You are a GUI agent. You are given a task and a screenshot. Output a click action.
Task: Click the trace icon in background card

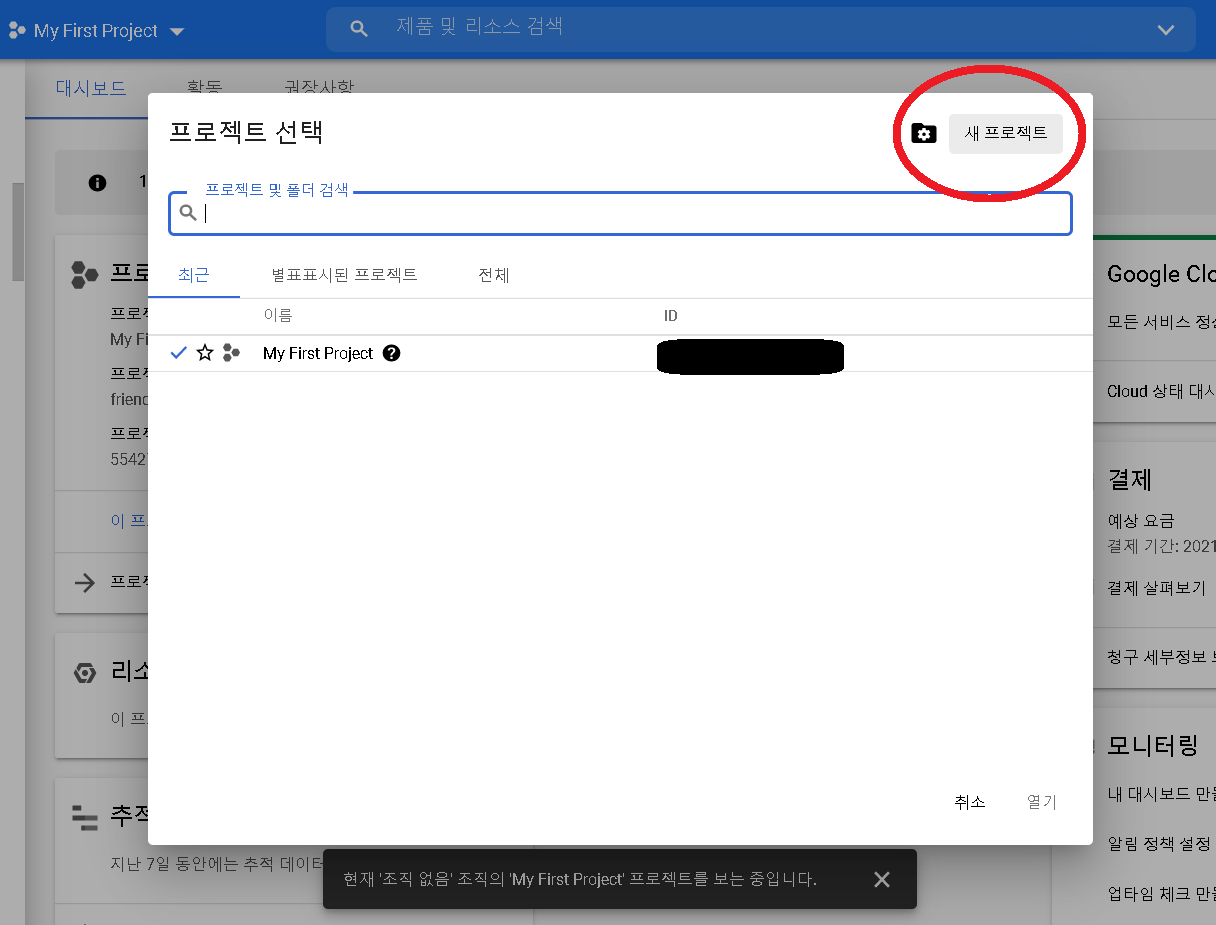(x=85, y=818)
